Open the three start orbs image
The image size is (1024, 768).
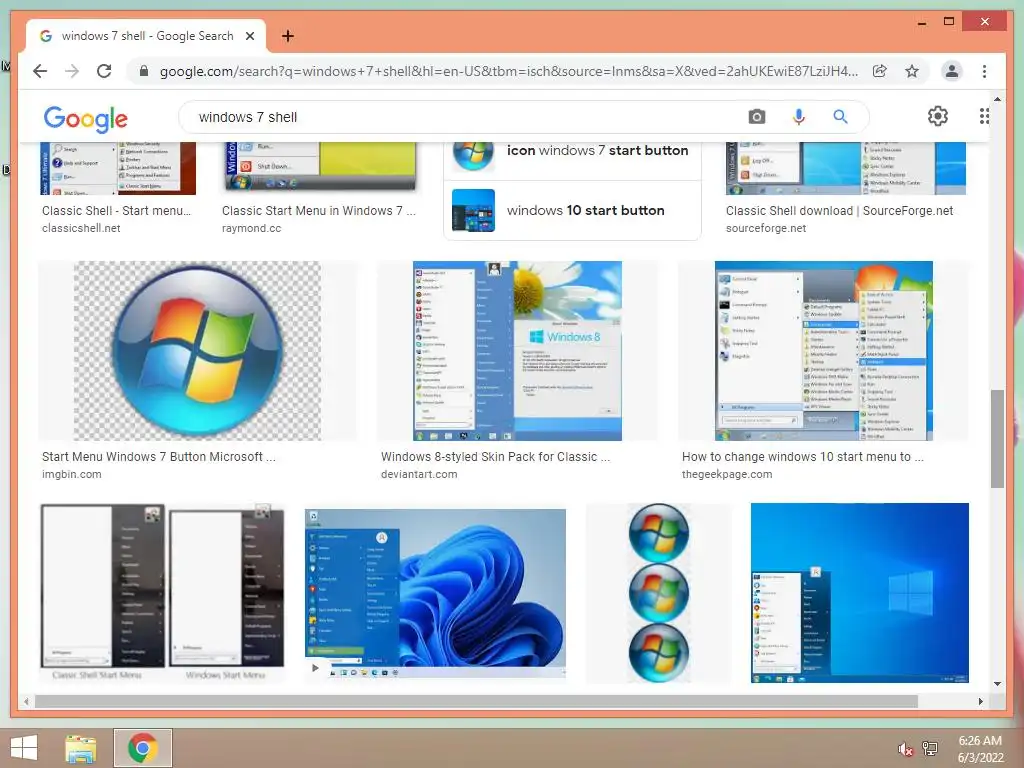(x=658, y=593)
